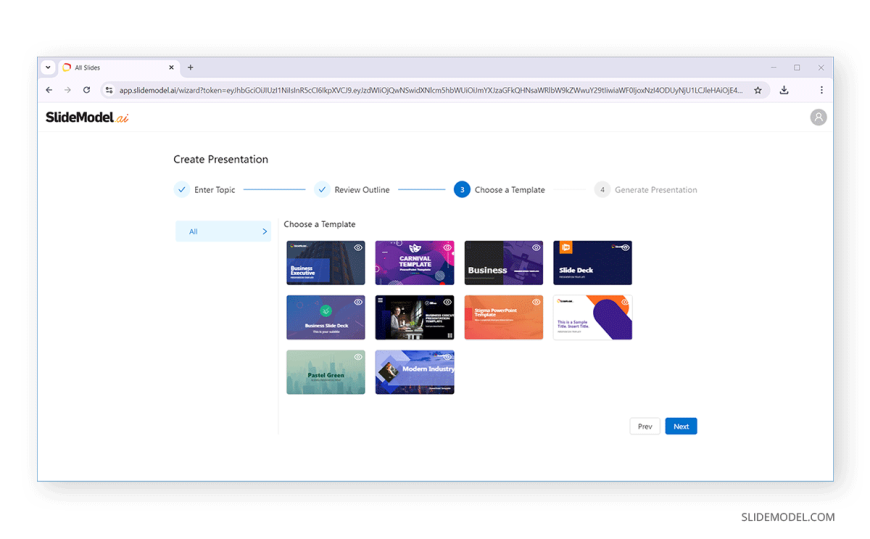
Task: Click the SlideModel.ai logo
Action: (87, 117)
